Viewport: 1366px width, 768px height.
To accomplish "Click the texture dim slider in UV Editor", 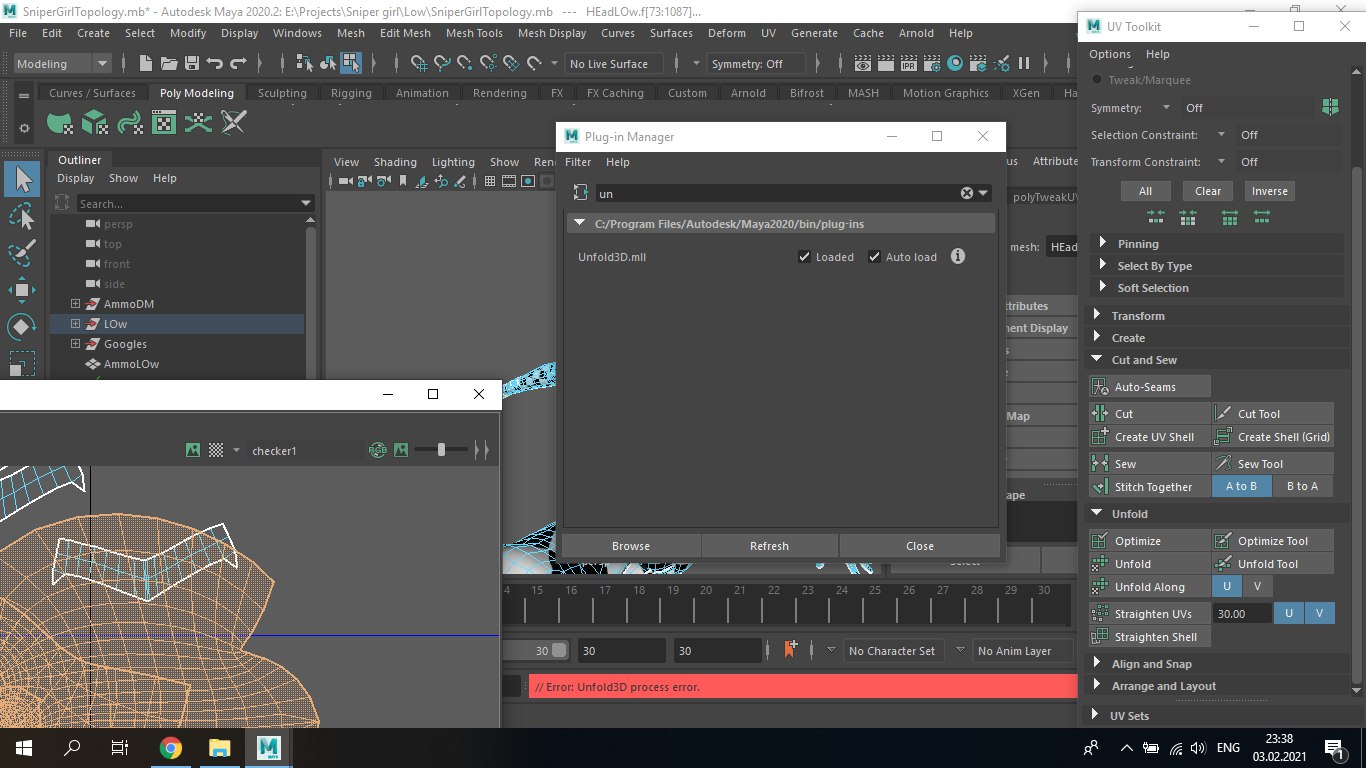I will (441, 451).
